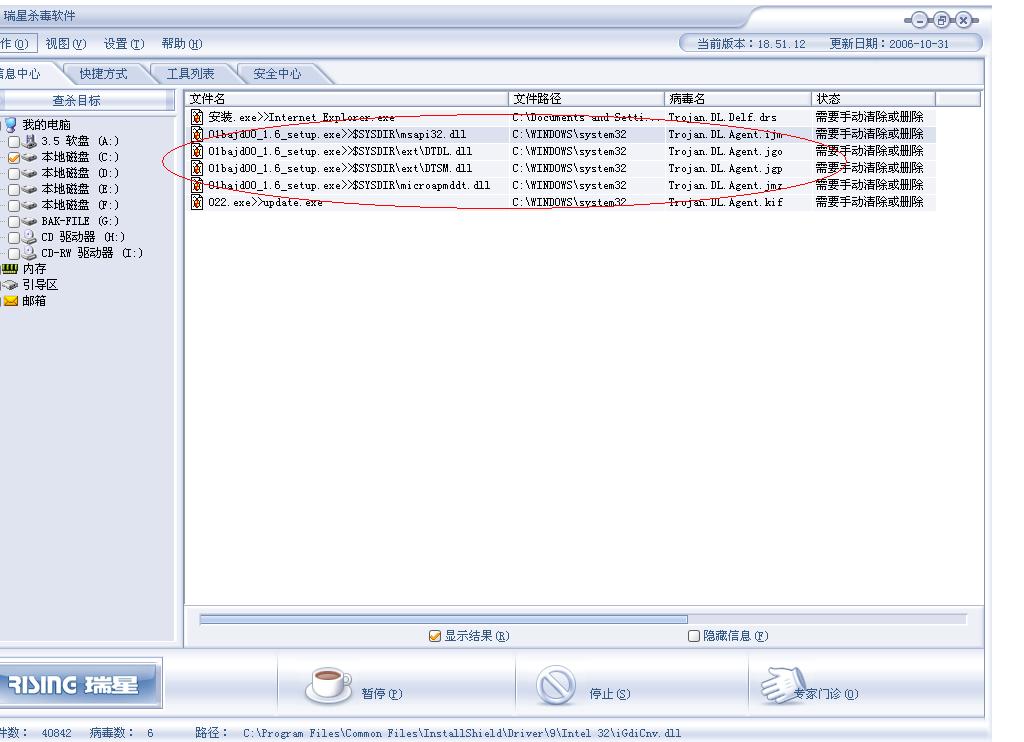Check the CD 驱动器 (H:) checkbox

14,237
